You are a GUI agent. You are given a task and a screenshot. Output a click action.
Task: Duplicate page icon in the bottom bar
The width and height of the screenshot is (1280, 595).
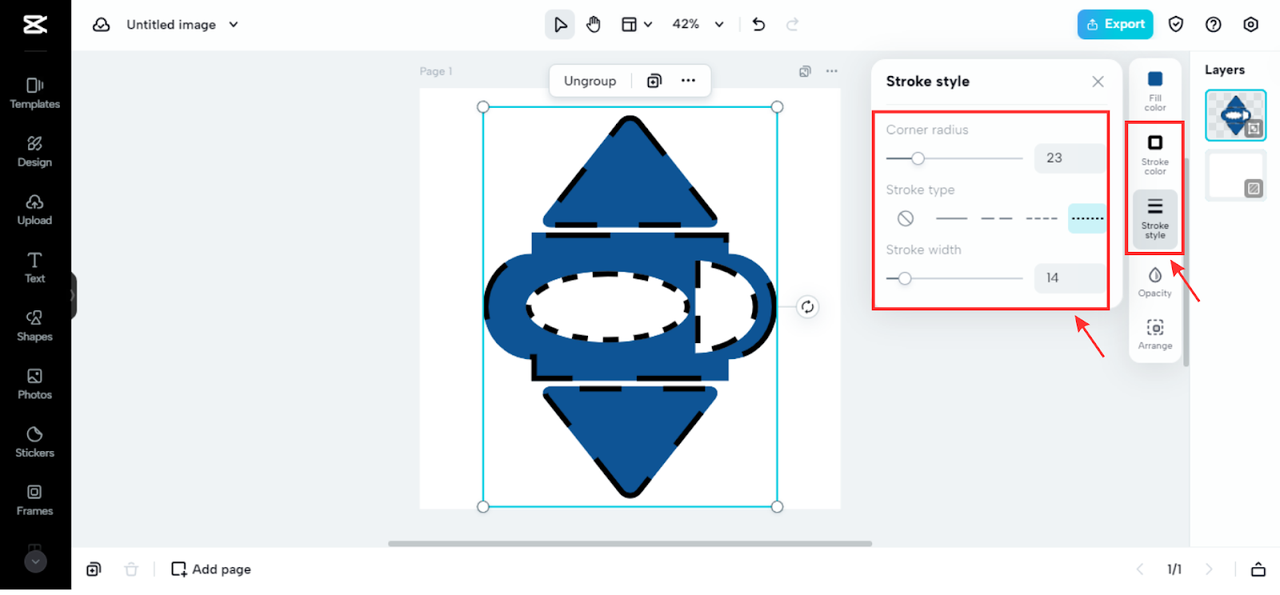tap(93, 569)
